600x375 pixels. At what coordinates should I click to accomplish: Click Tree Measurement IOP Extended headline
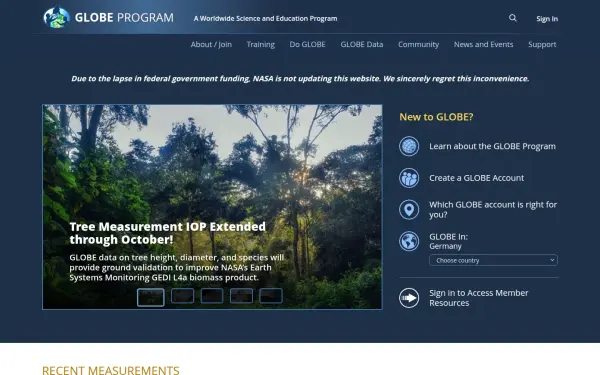167,233
